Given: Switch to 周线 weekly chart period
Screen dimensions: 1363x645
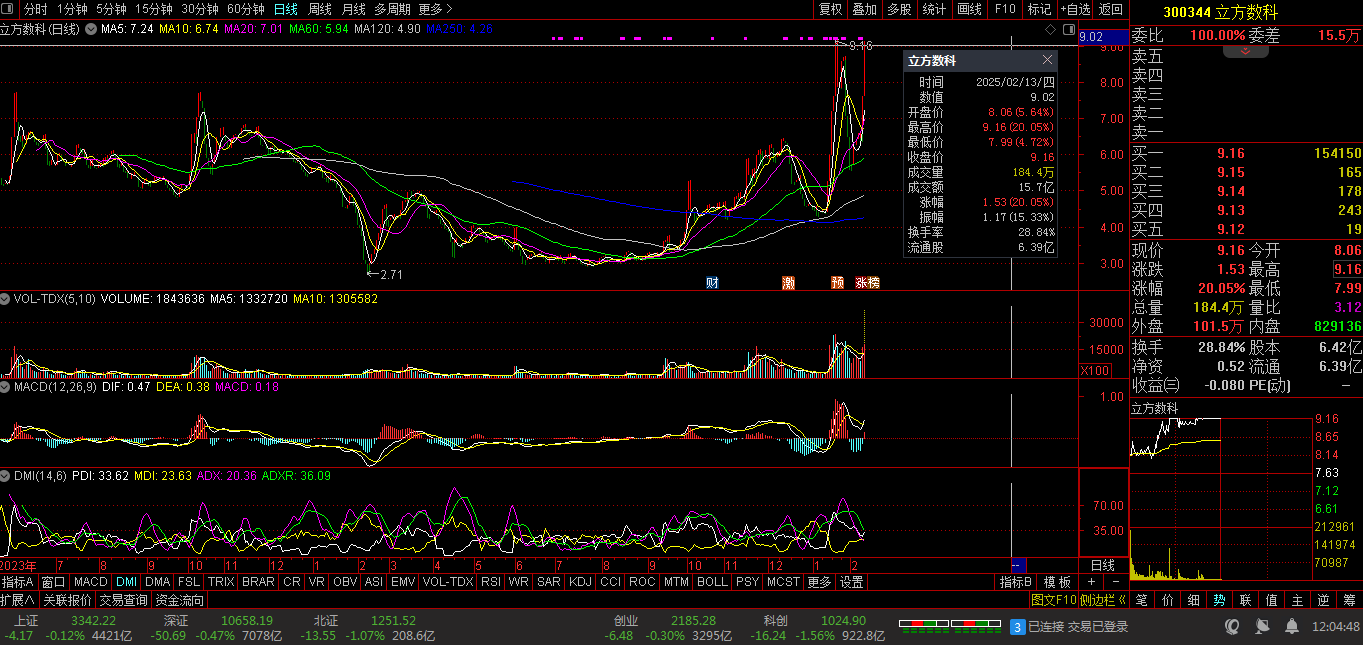Looking at the screenshot, I should click(x=319, y=9).
